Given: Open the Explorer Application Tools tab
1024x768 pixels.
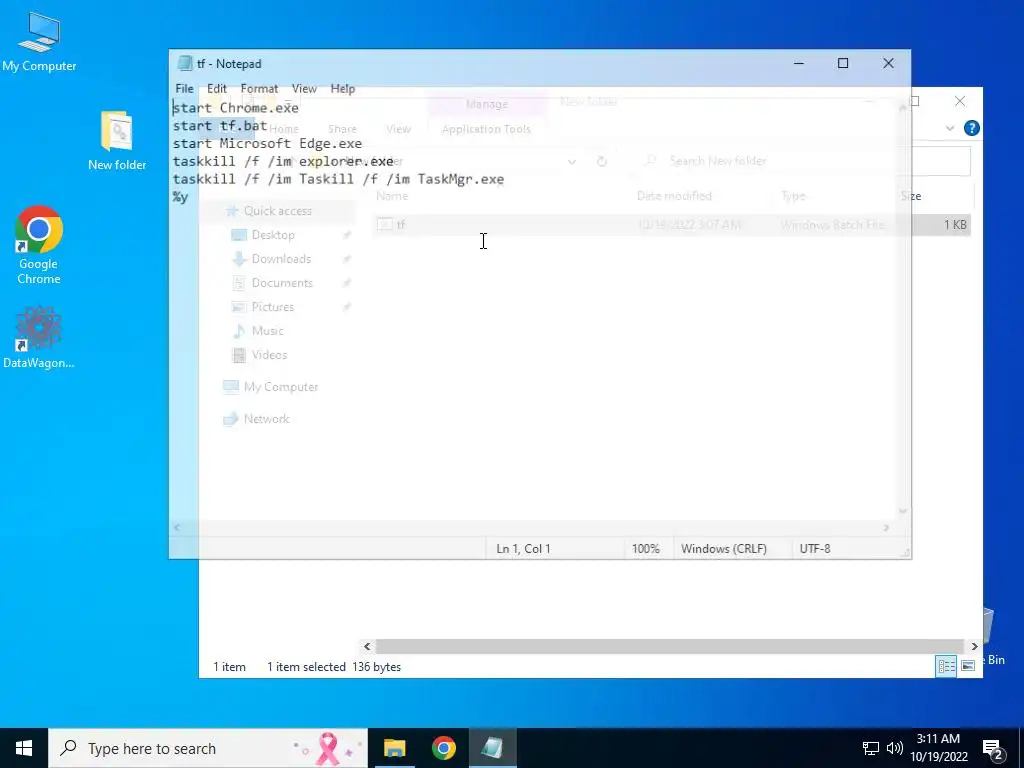Looking at the screenshot, I should (x=486, y=129).
